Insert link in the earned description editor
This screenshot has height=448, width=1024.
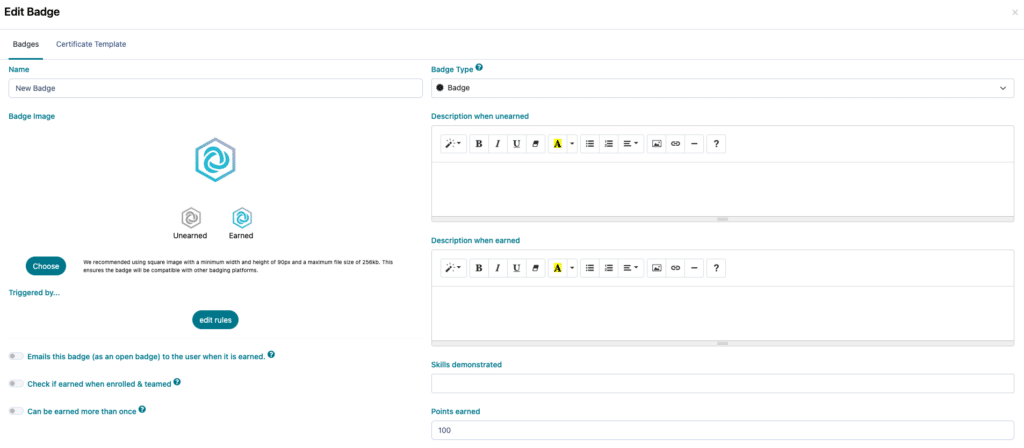[x=675, y=268]
